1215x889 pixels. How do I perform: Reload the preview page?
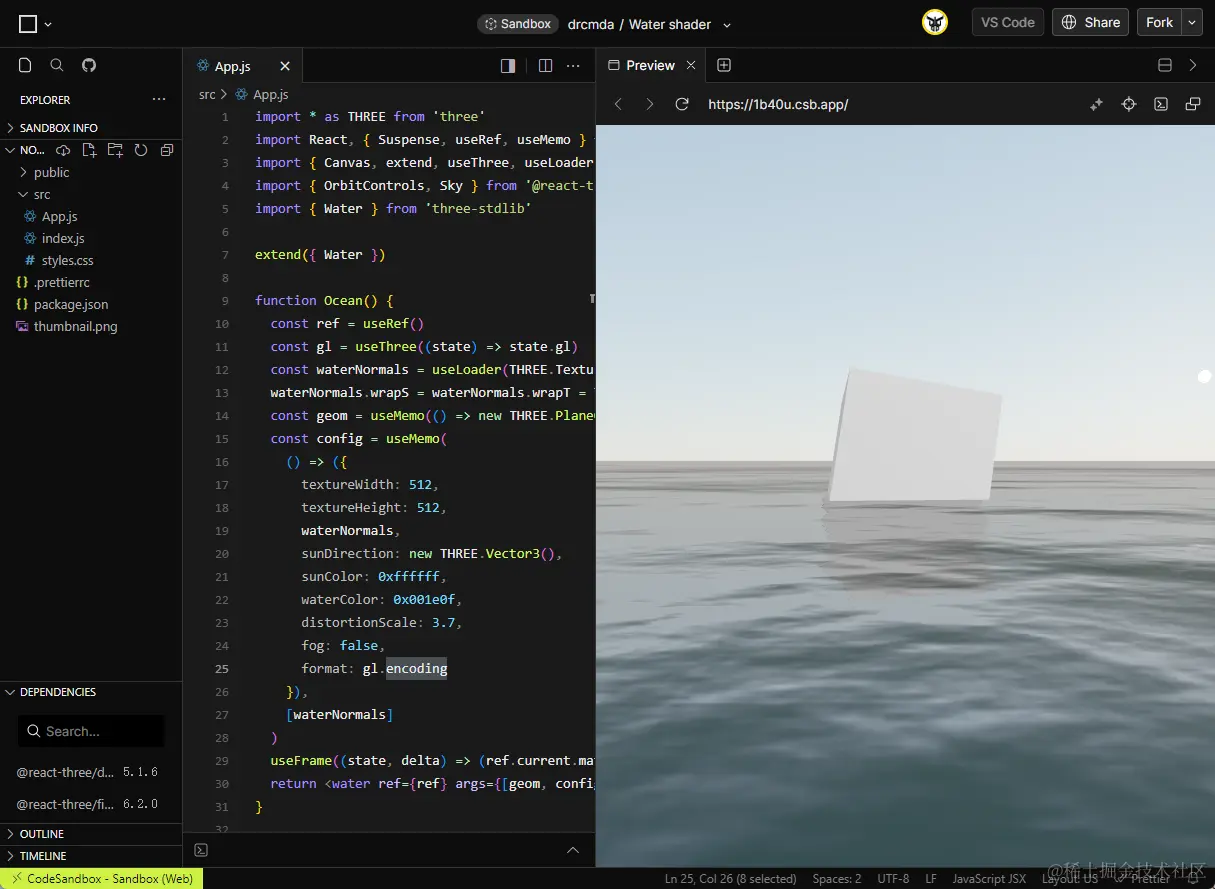(682, 104)
